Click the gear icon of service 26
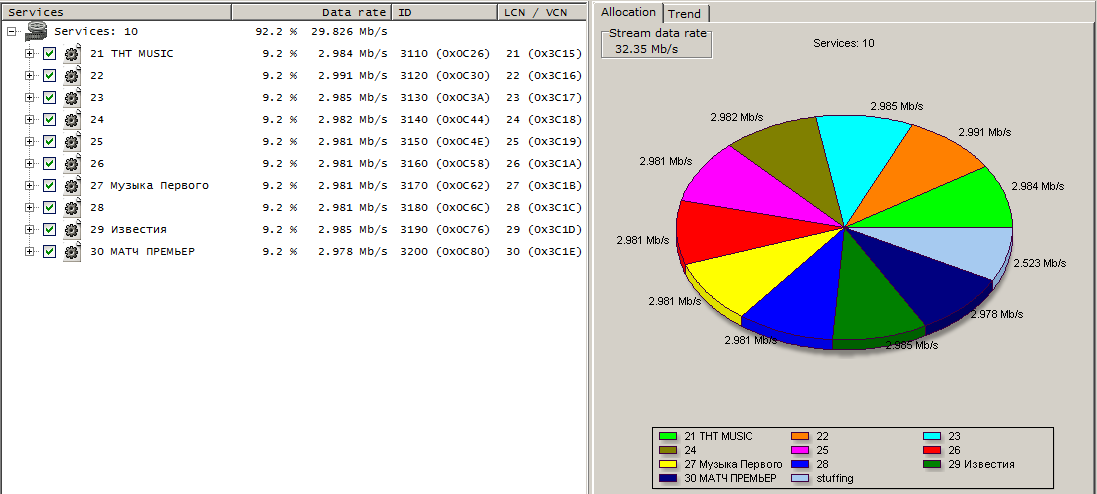This screenshot has height=494, width=1097. pos(71,163)
